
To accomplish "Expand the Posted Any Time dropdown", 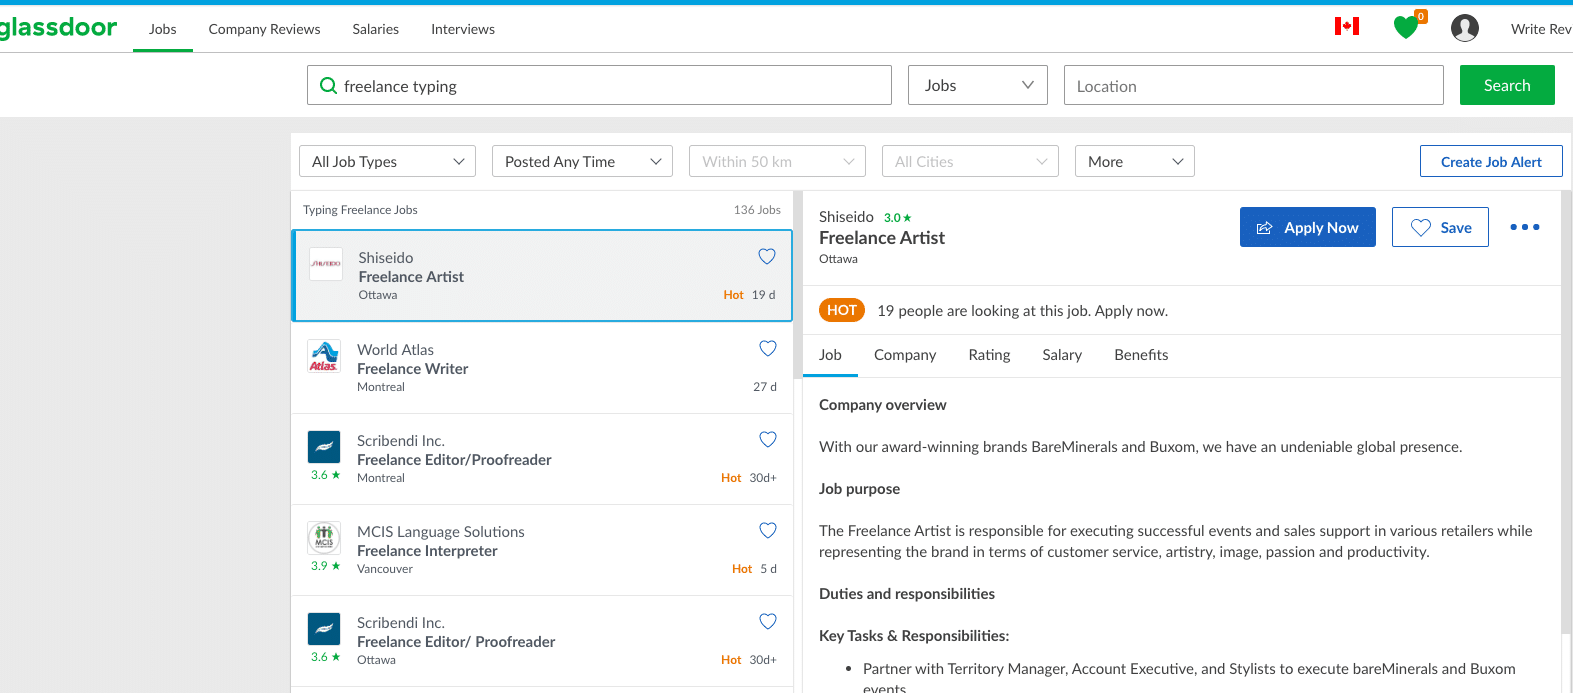I will point(582,161).
